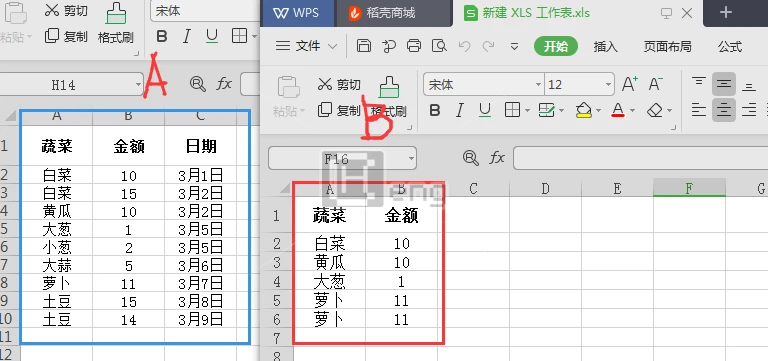The image size is (768, 361).
Task: Toggle Bold in window B
Action: [434, 110]
